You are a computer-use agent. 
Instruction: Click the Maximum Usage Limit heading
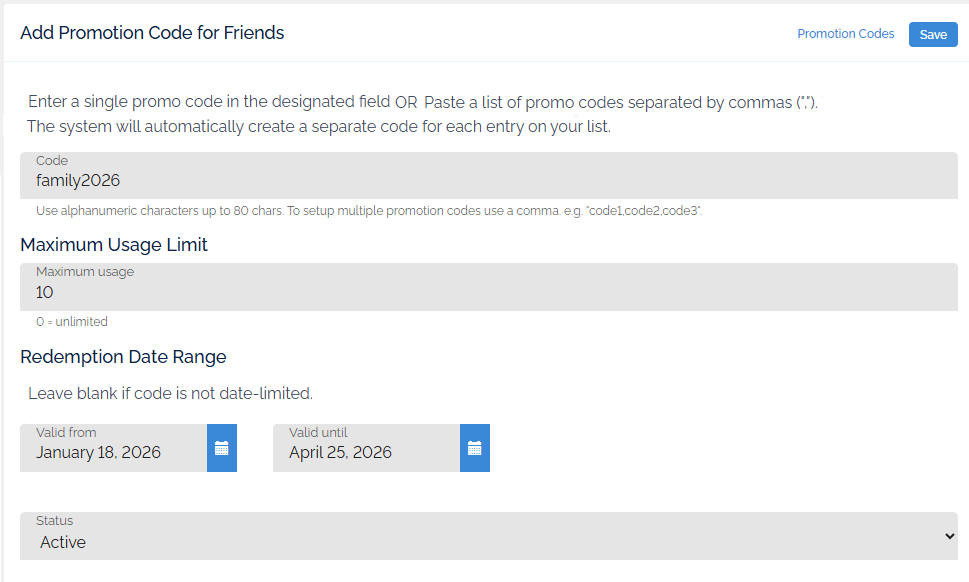pos(114,245)
